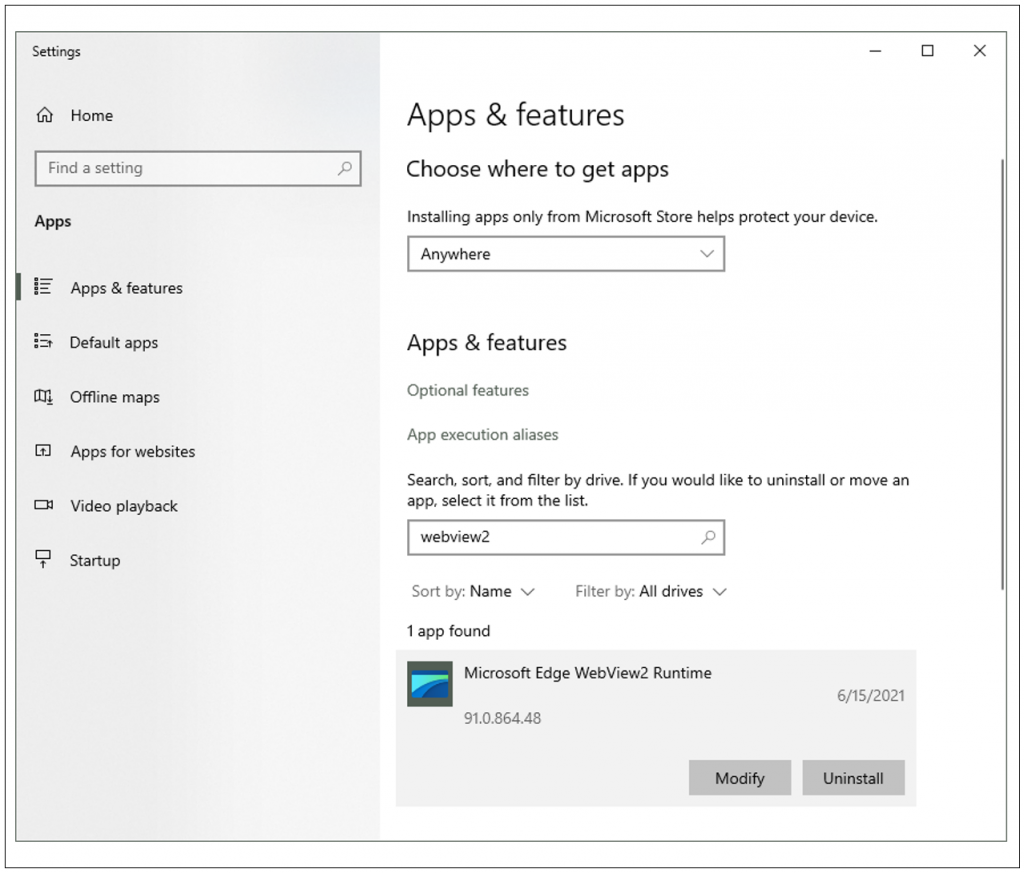Click the Home house icon
1024x873 pixels.
point(44,116)
